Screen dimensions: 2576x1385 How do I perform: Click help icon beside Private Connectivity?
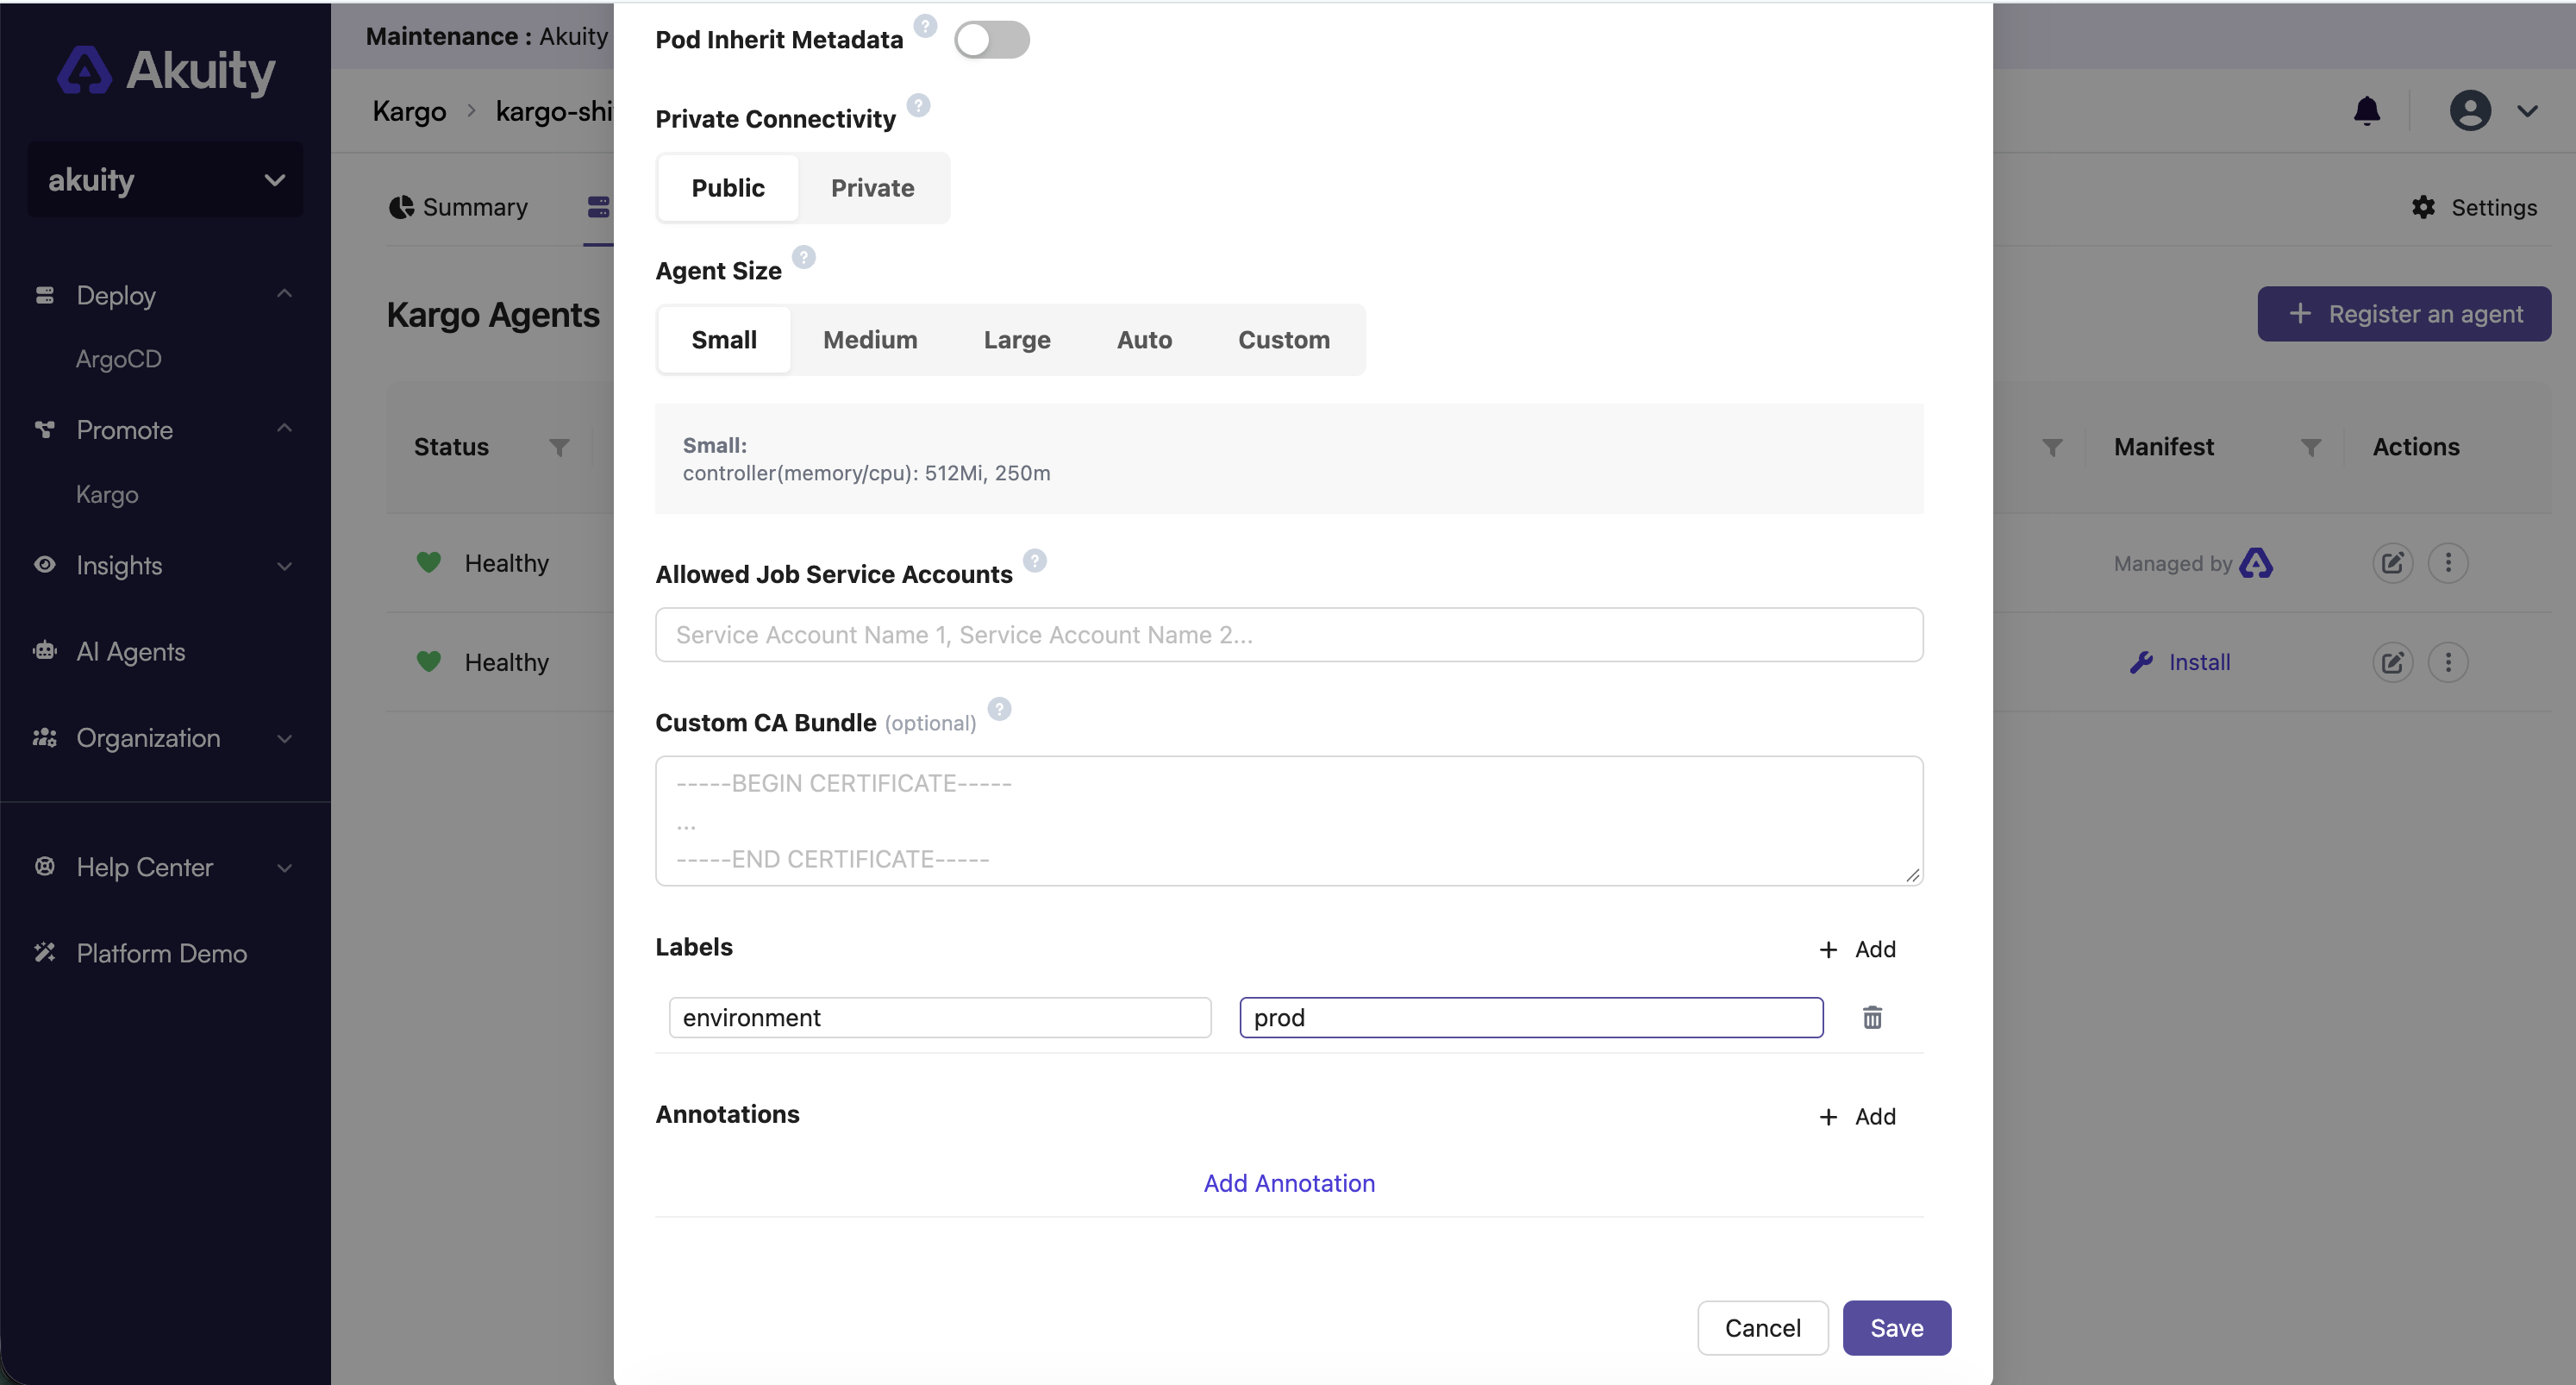point(918,105)
